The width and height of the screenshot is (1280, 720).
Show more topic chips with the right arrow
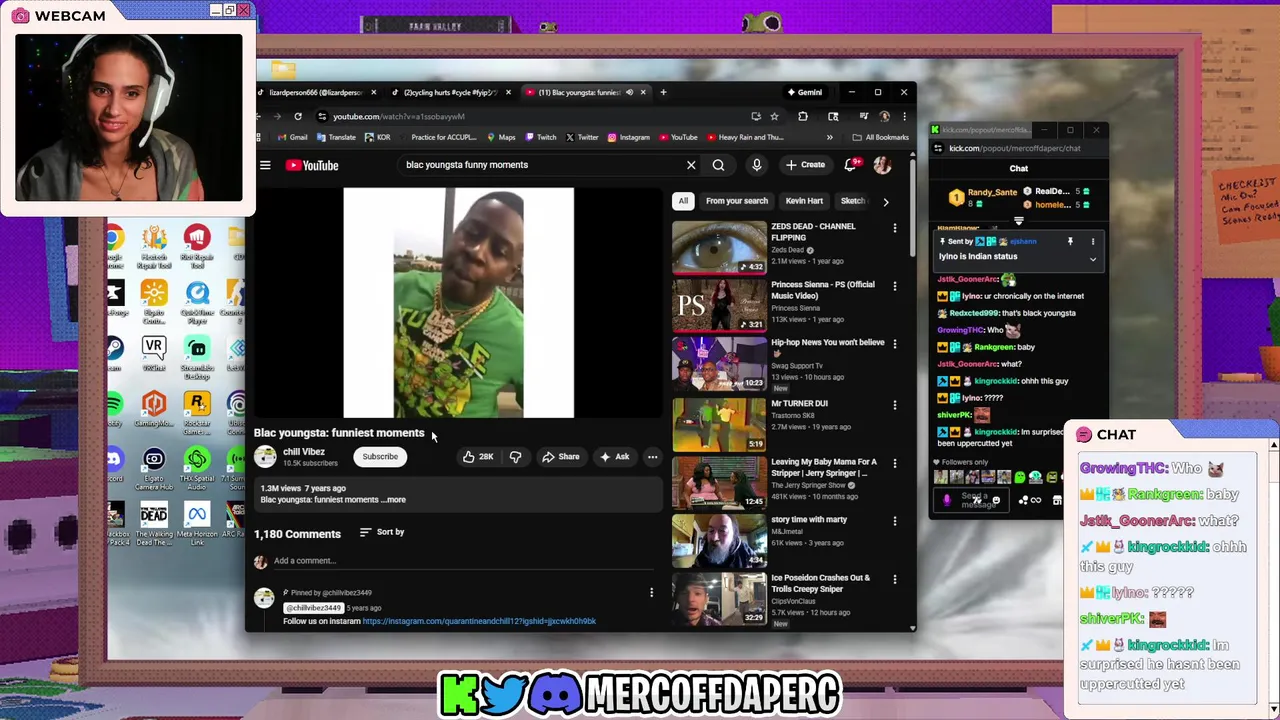click(x=885, y=201)
